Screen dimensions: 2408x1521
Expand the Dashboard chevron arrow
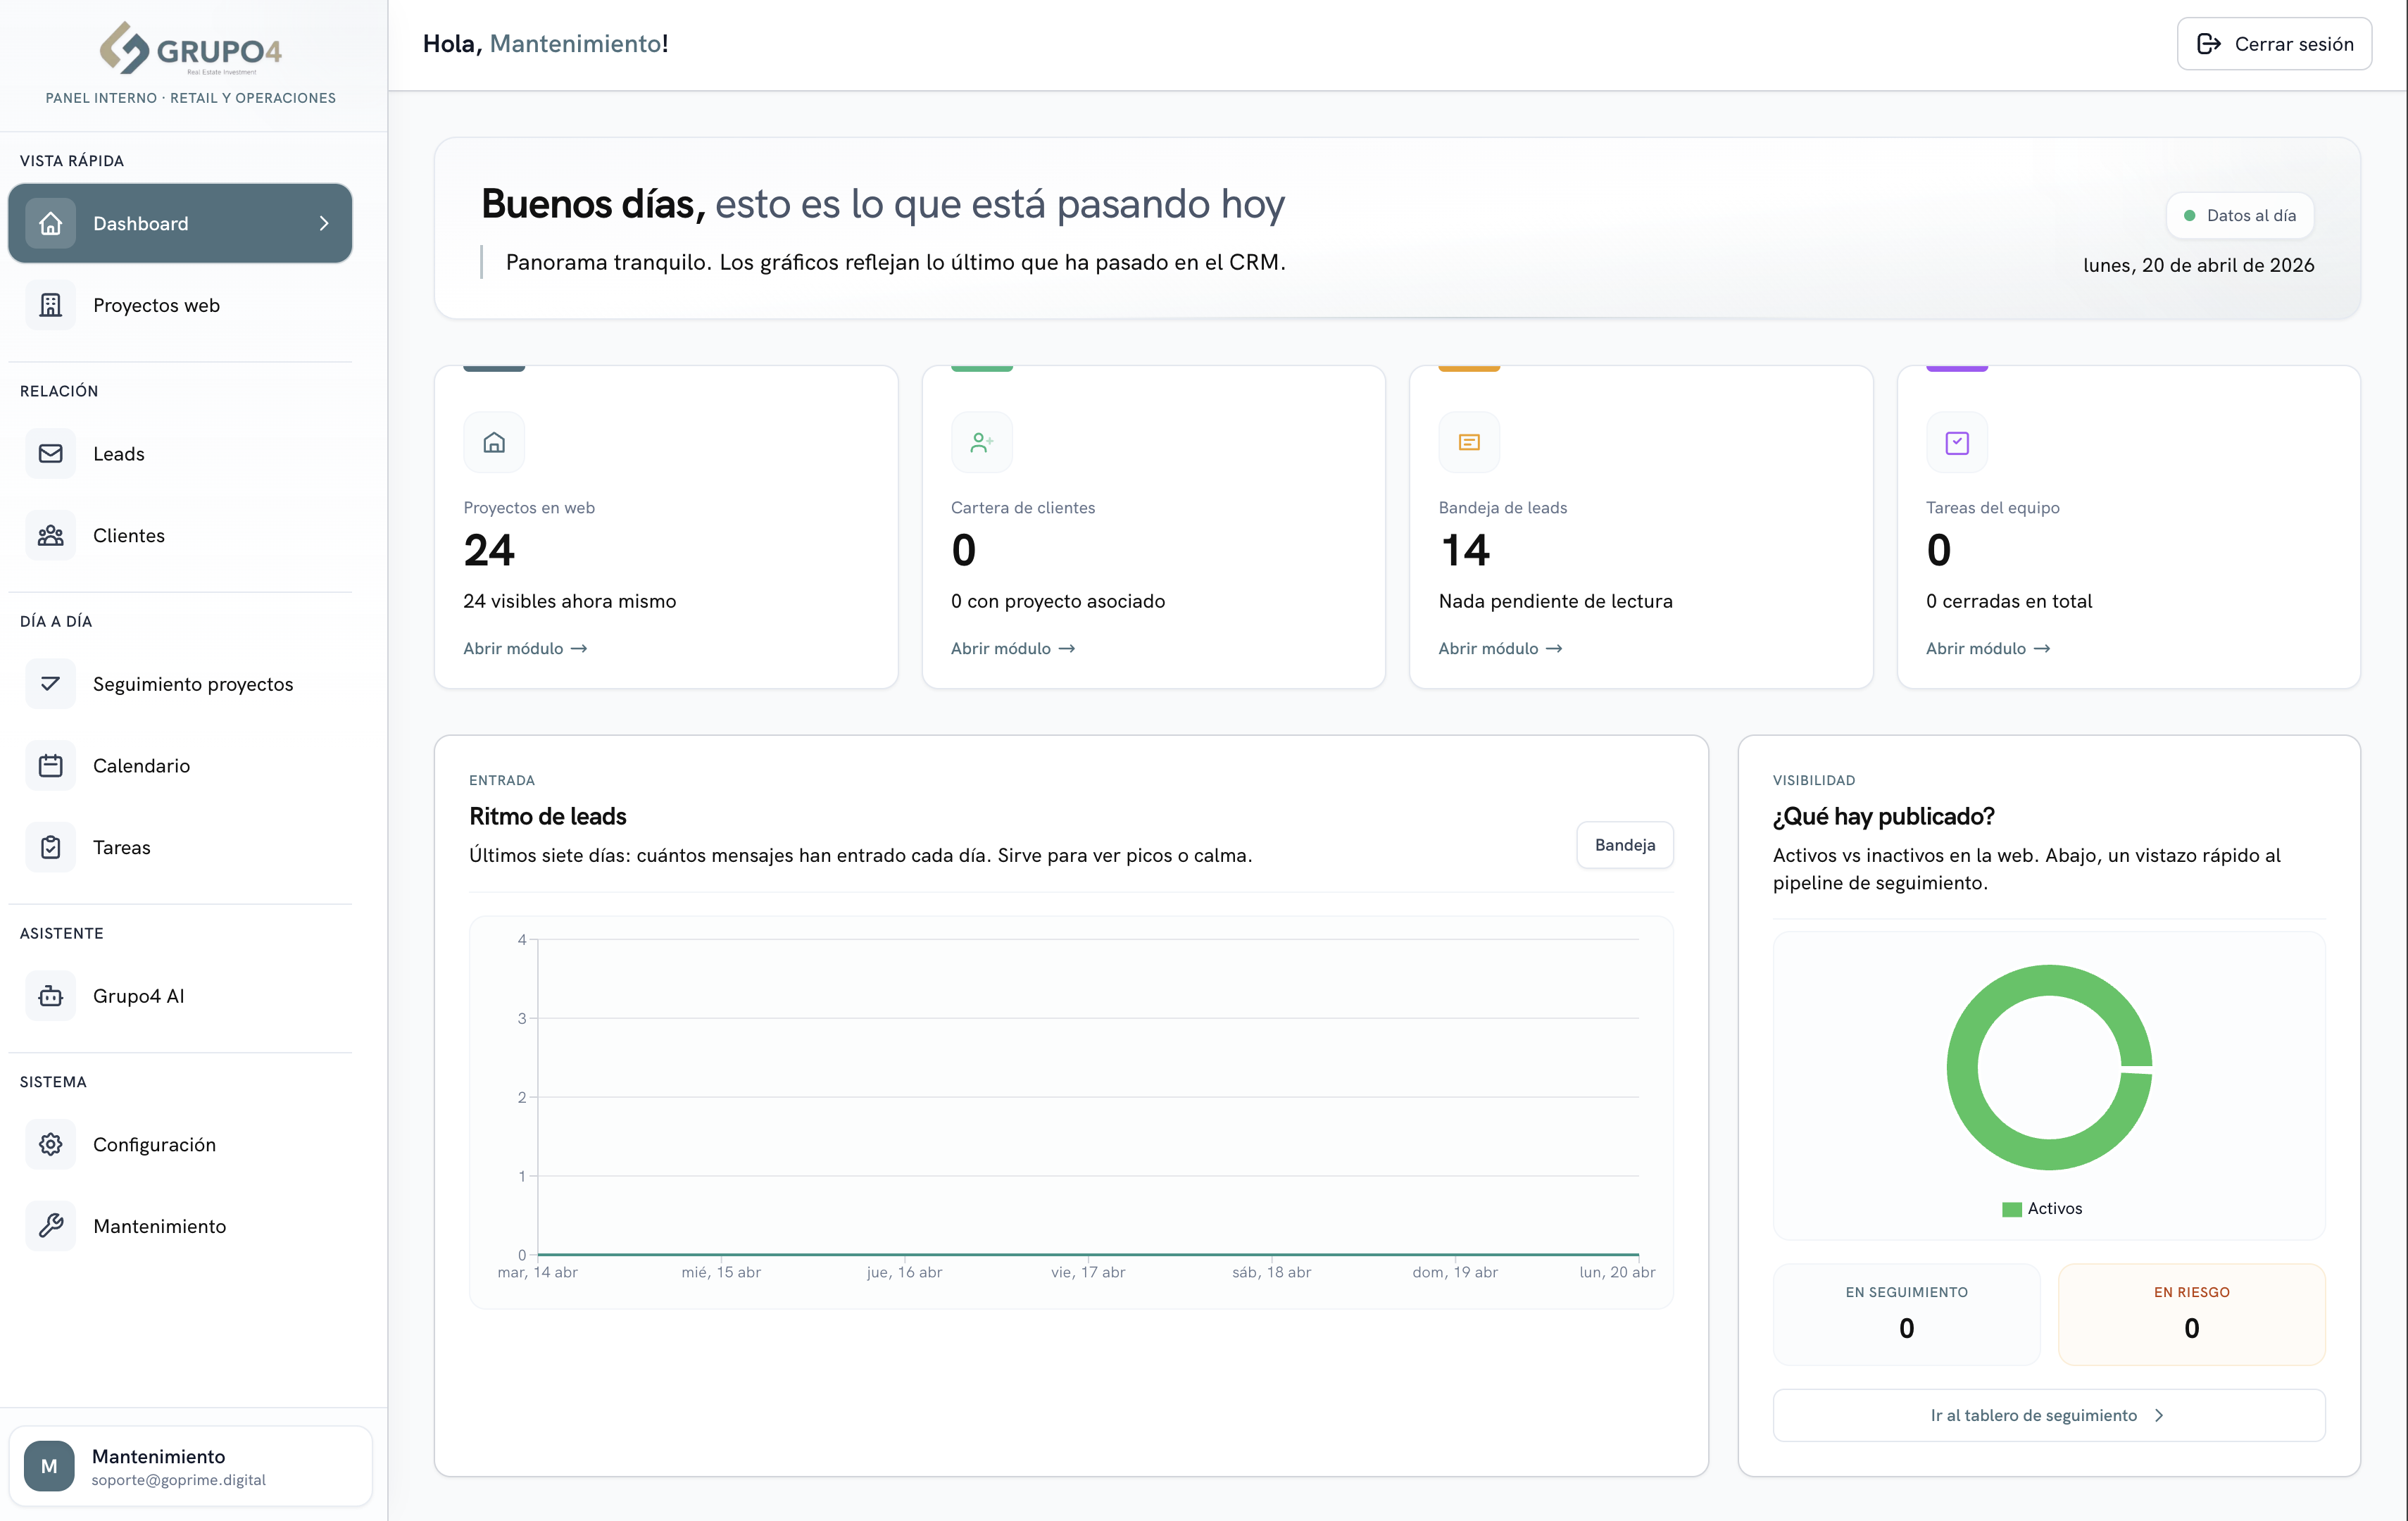(x=324, y=223)
